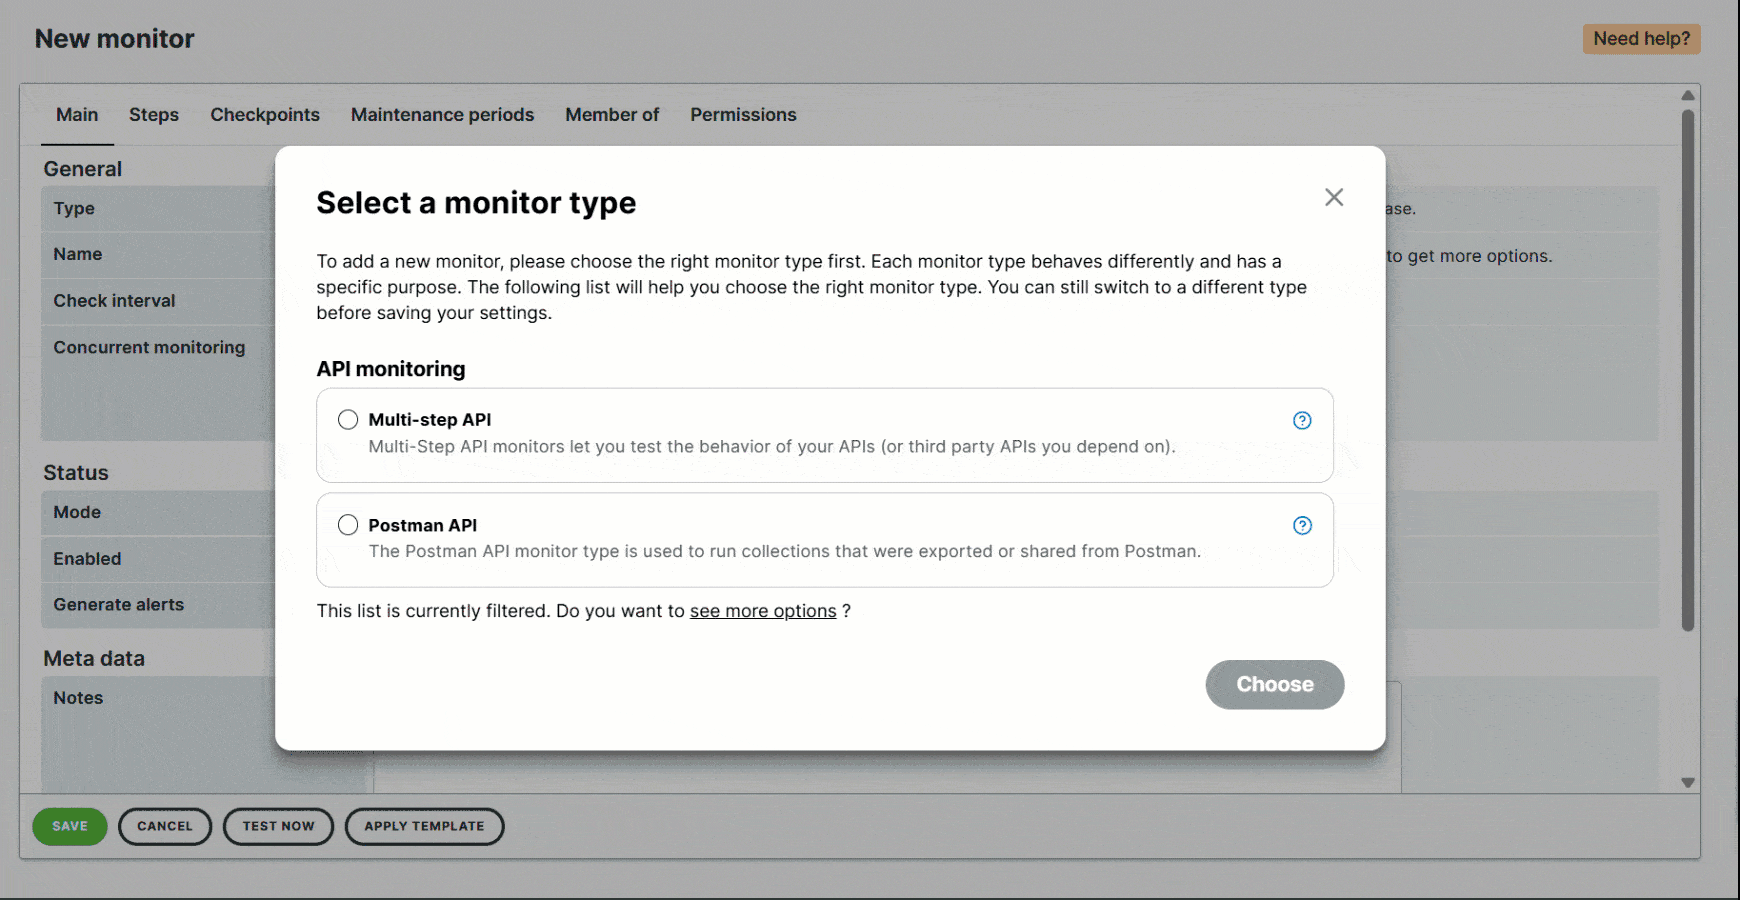Click the Choose button
The height and width of the screenshot is (900, 1740).
pos(1274,684)
